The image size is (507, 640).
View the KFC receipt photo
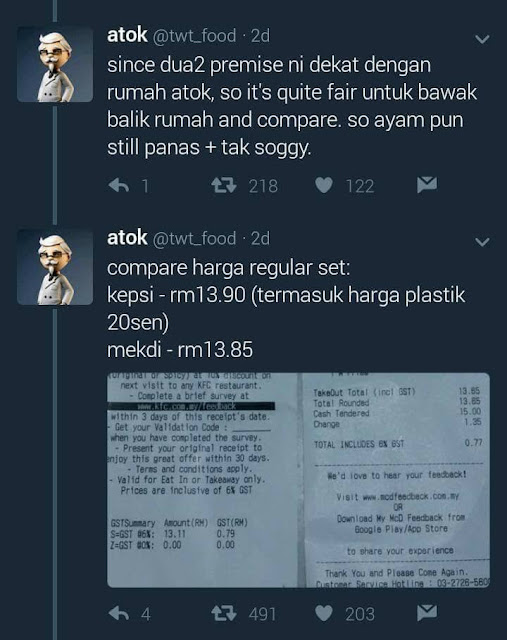coord(203,480)
